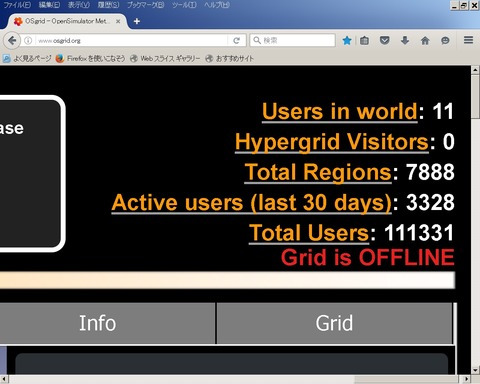Screen dimensions: 480x384
Task: Open the ファイル menu
Action: click(17, 5)
